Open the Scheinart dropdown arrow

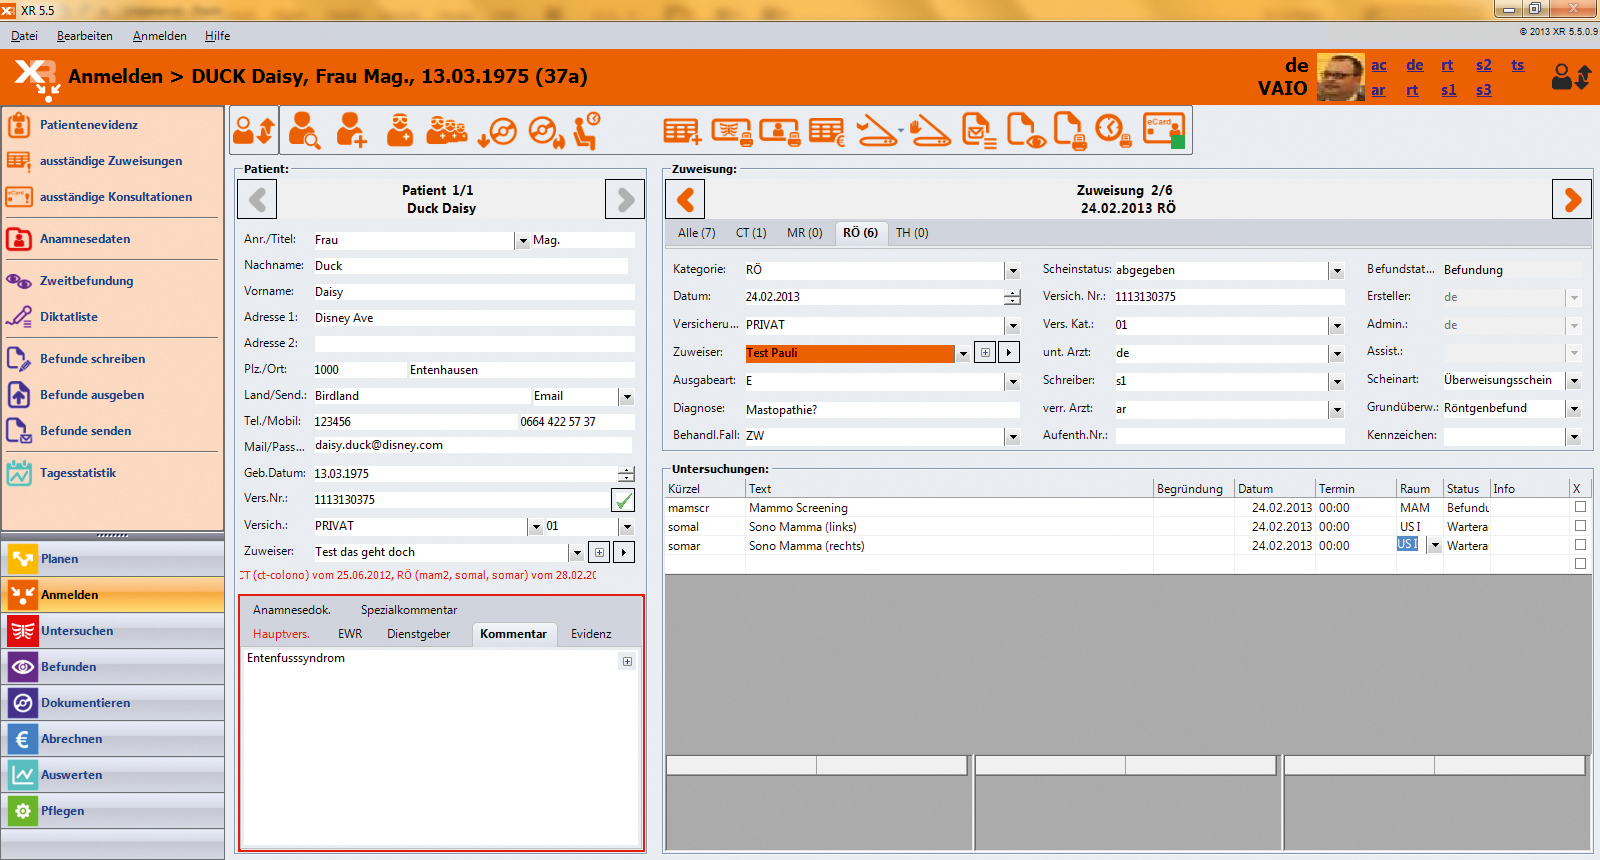(1573, 381)
